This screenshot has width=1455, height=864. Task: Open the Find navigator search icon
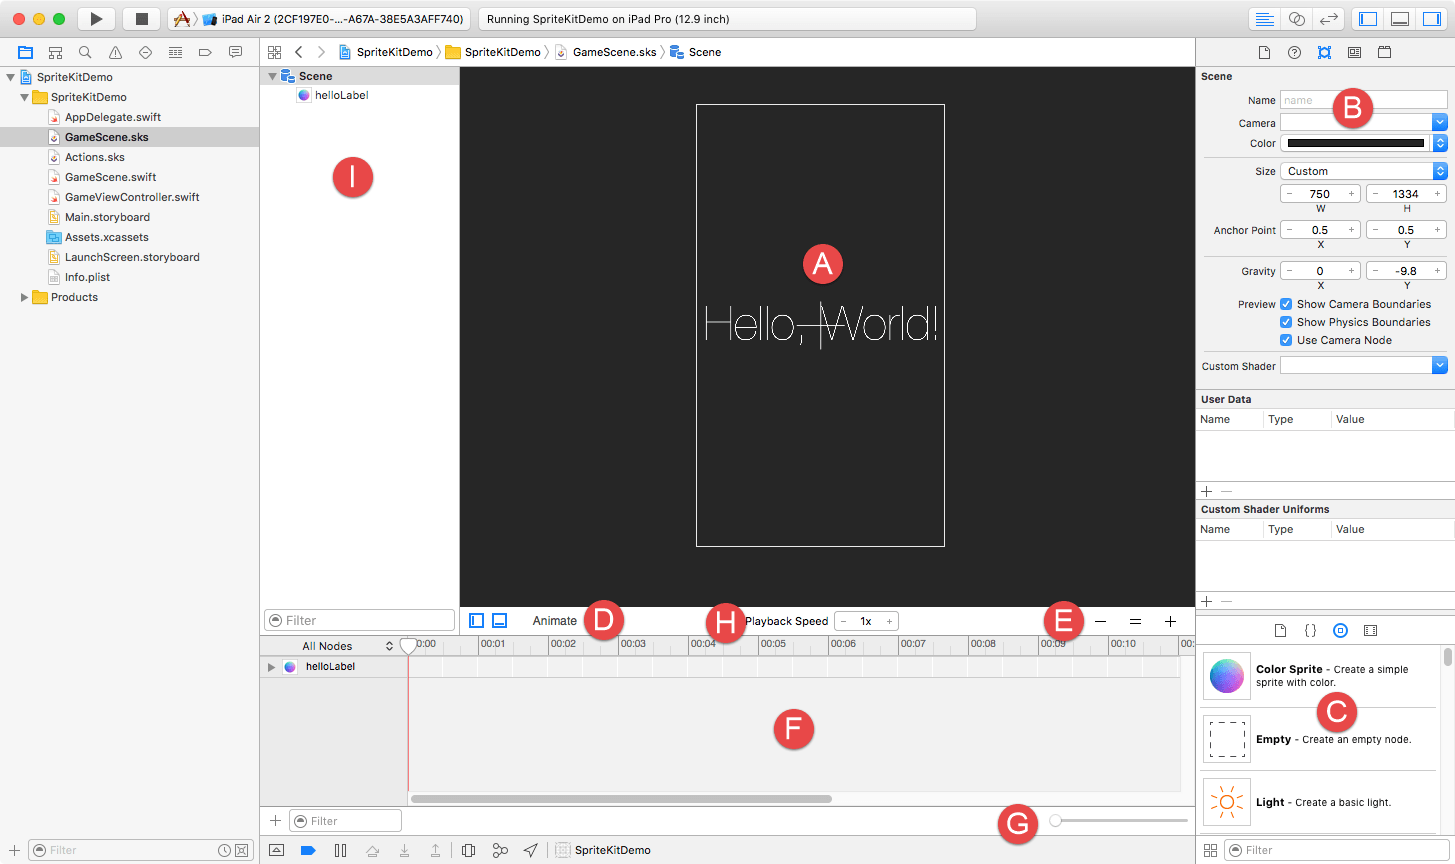click(x=86, y=52)
